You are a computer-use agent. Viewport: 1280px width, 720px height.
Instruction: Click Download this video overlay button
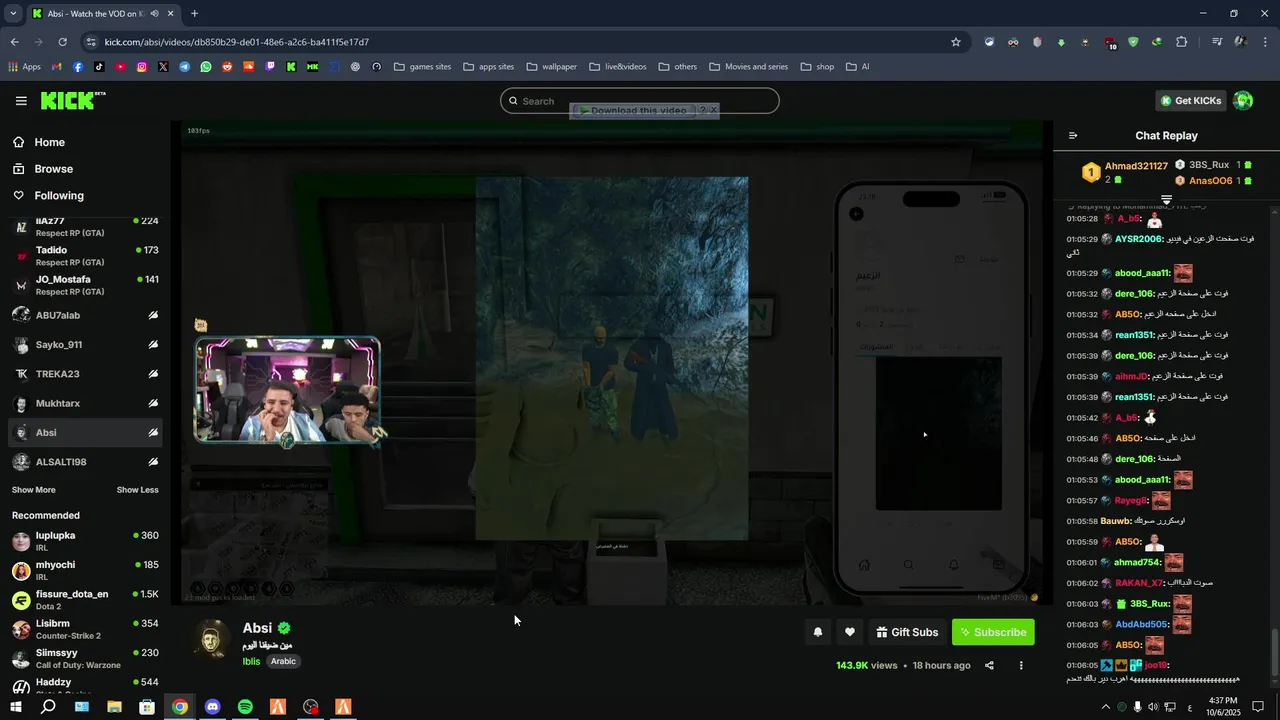[633, 110]
